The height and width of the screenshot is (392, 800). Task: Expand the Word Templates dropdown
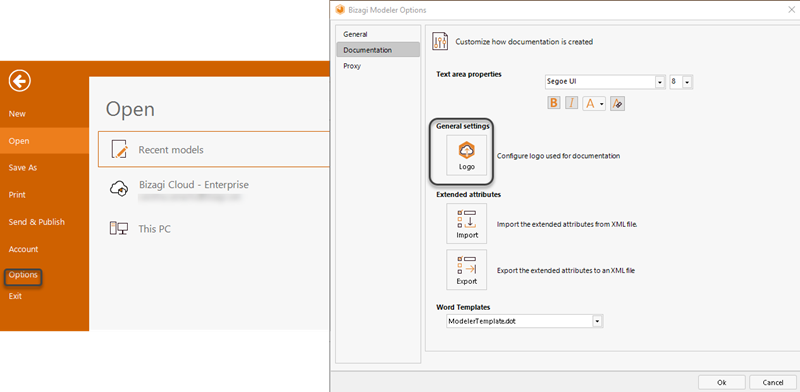tap(597, 321)
